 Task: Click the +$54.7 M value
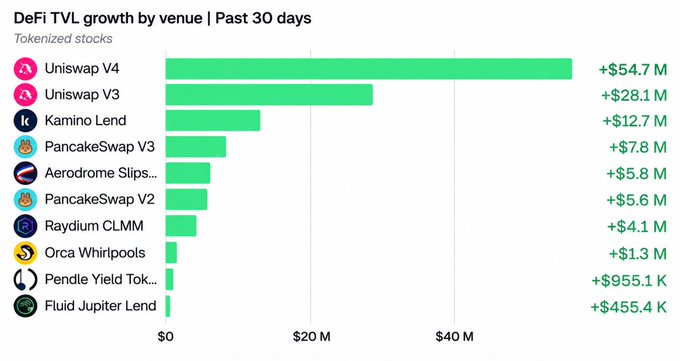(x=633, y=69)
